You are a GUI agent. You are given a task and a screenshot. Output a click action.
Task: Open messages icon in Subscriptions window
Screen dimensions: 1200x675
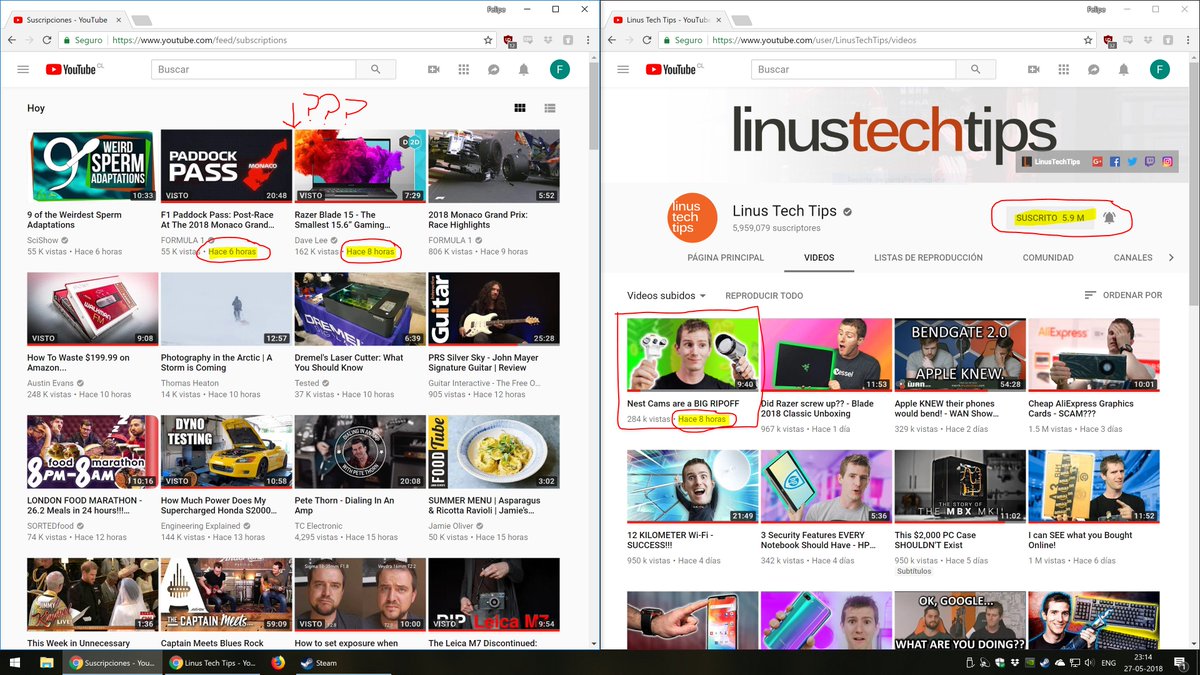click(x=494, y=69)
